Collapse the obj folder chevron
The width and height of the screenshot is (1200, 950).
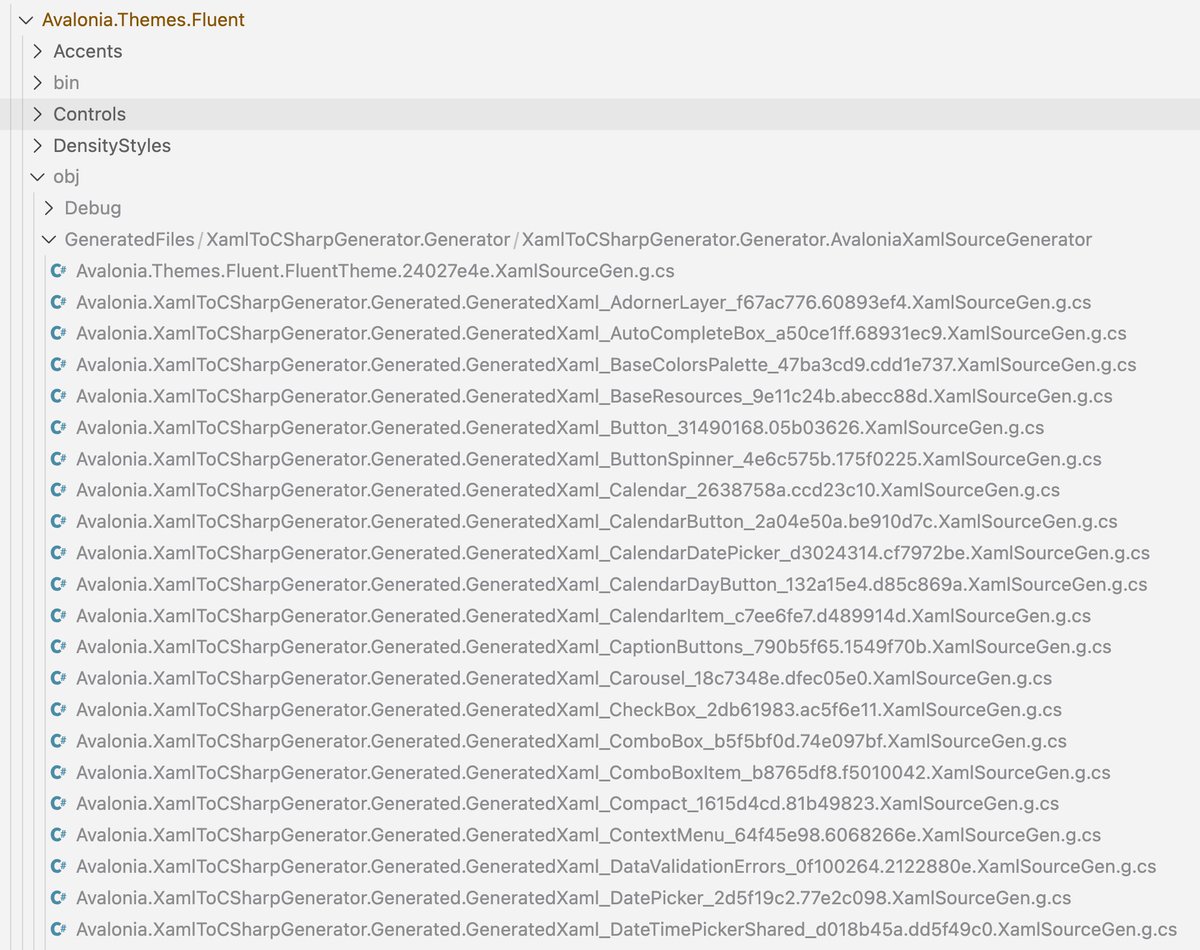tap(37, 177)
